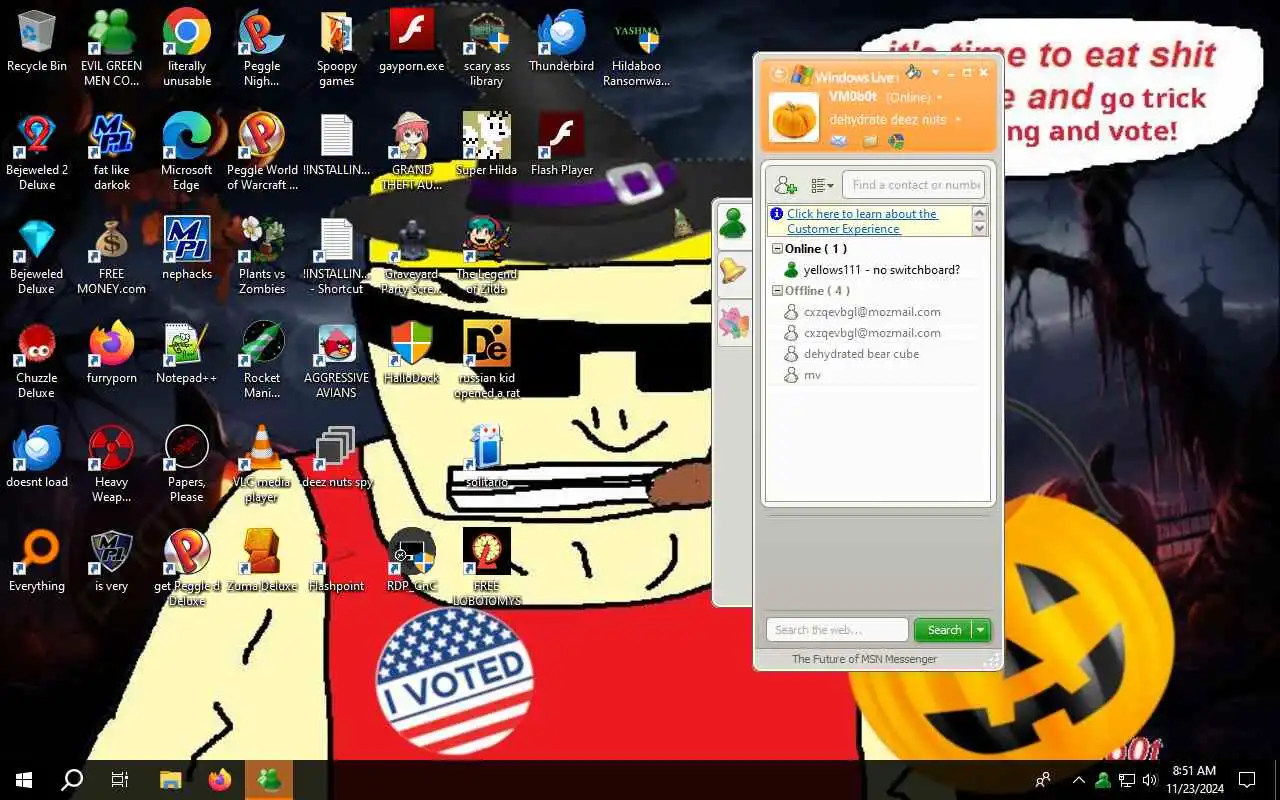Screen dimensions: 1280x800
Task: Launch the scary ass library shortcut
Action: 487,49
